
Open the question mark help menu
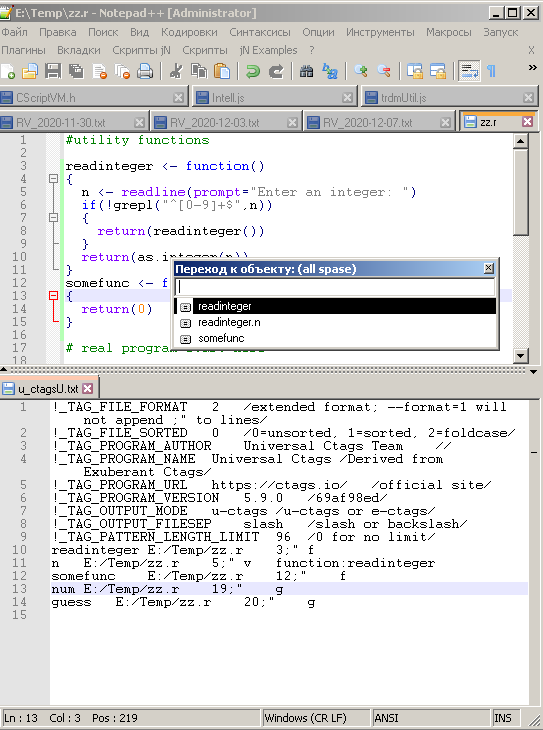[x=312, y=50]
